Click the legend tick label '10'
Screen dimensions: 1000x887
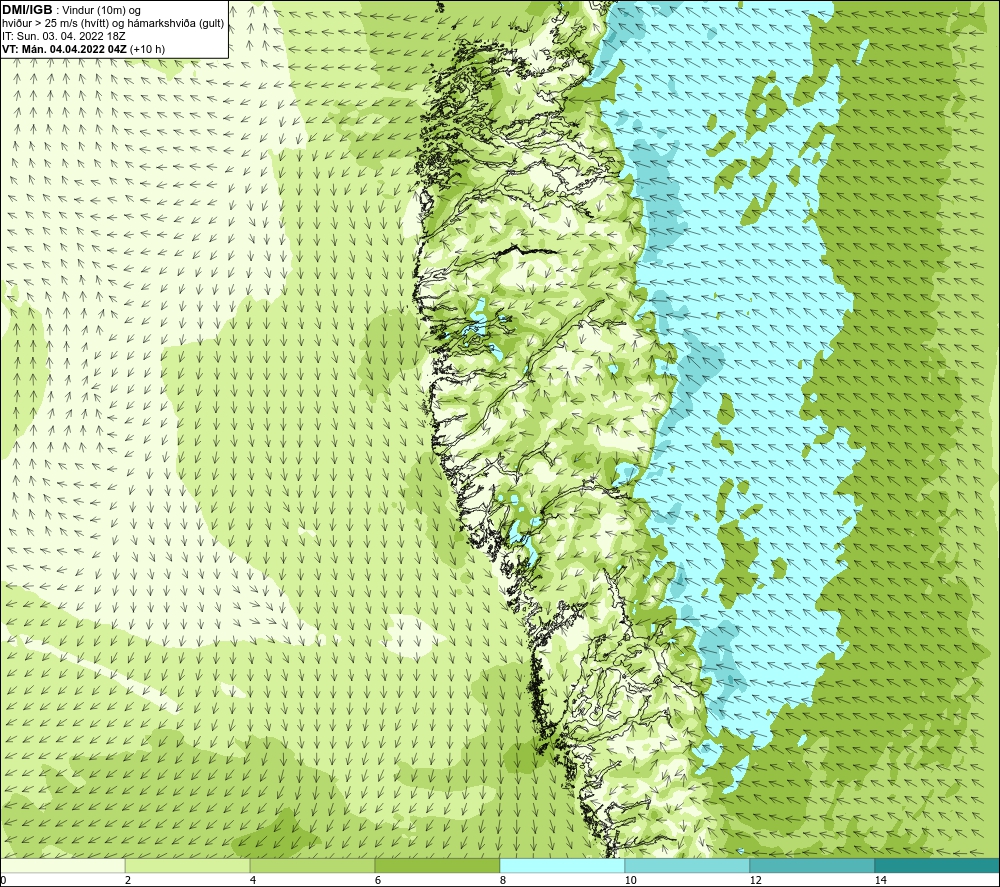click(x=630, y=880)
